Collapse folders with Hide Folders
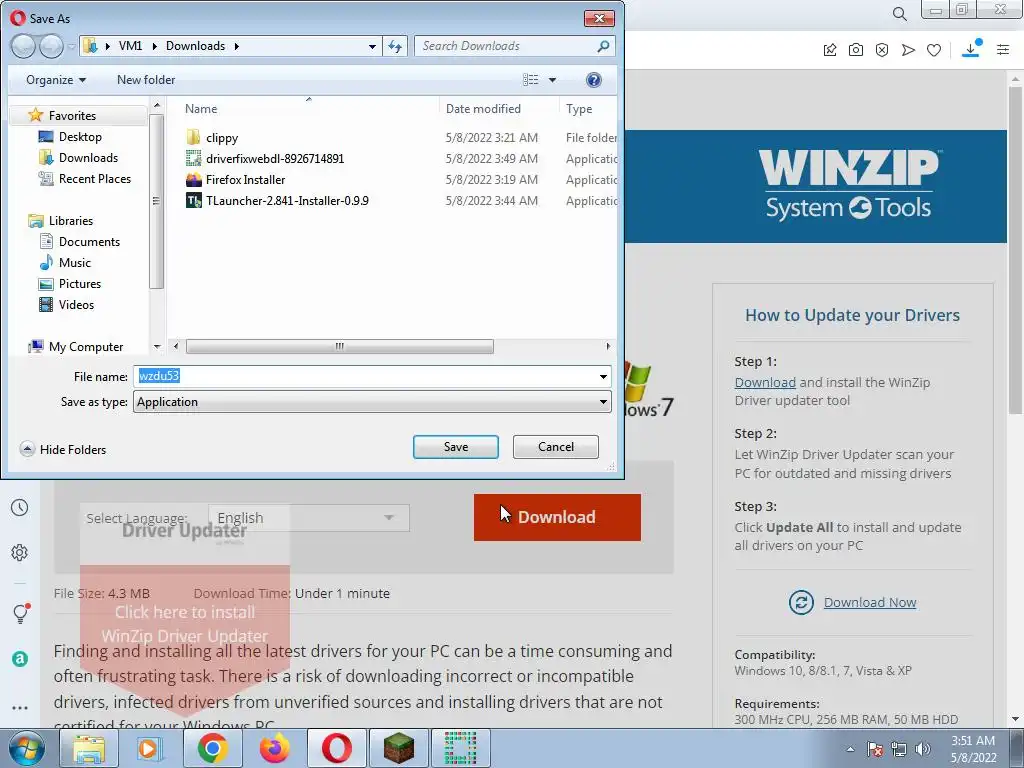This screenshot has width=1024, height=768. point(63,449)
